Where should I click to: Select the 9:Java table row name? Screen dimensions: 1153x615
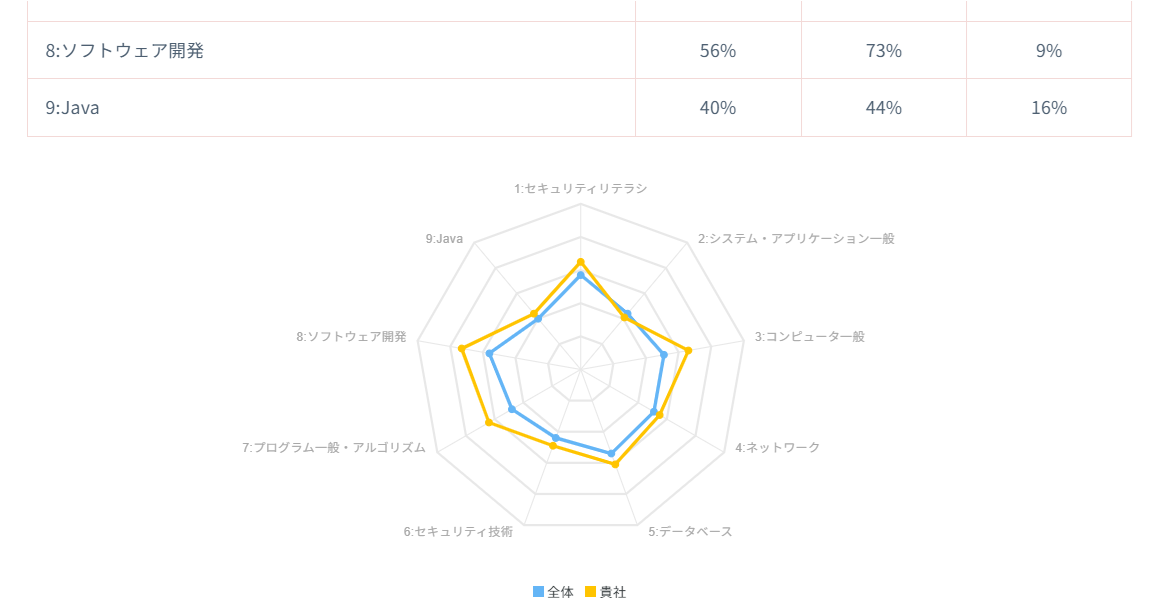[72, 108]
